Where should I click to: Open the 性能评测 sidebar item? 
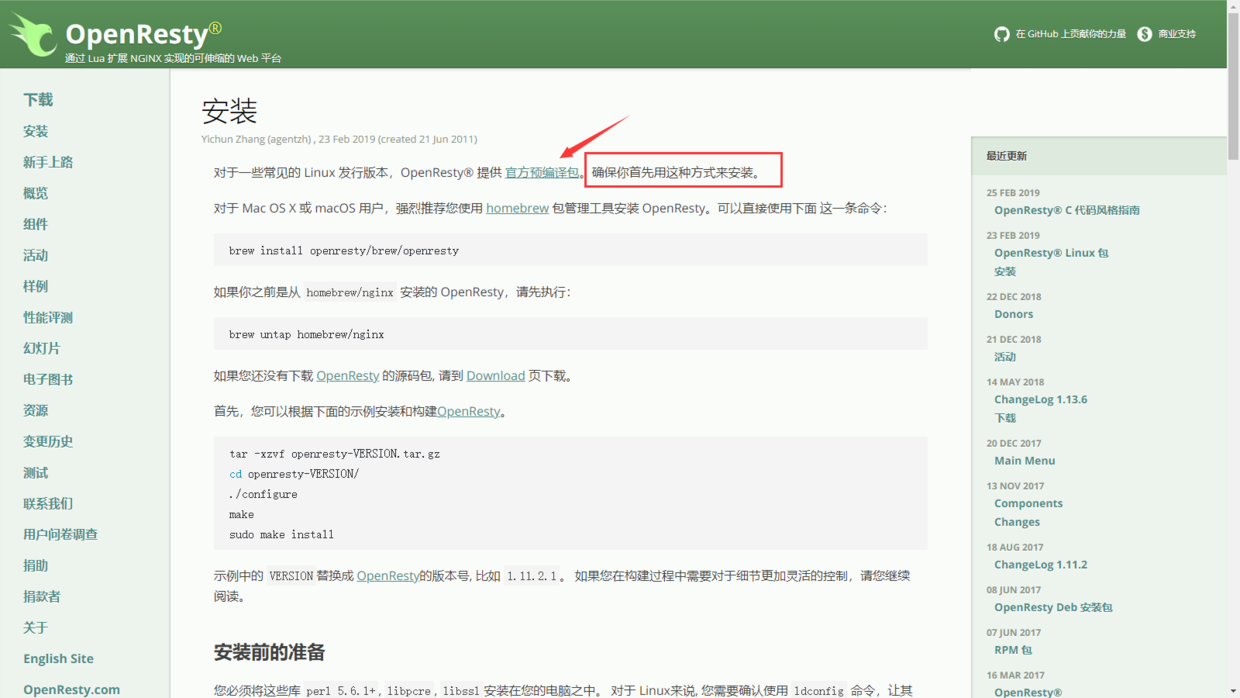click(x=48, y=317)
